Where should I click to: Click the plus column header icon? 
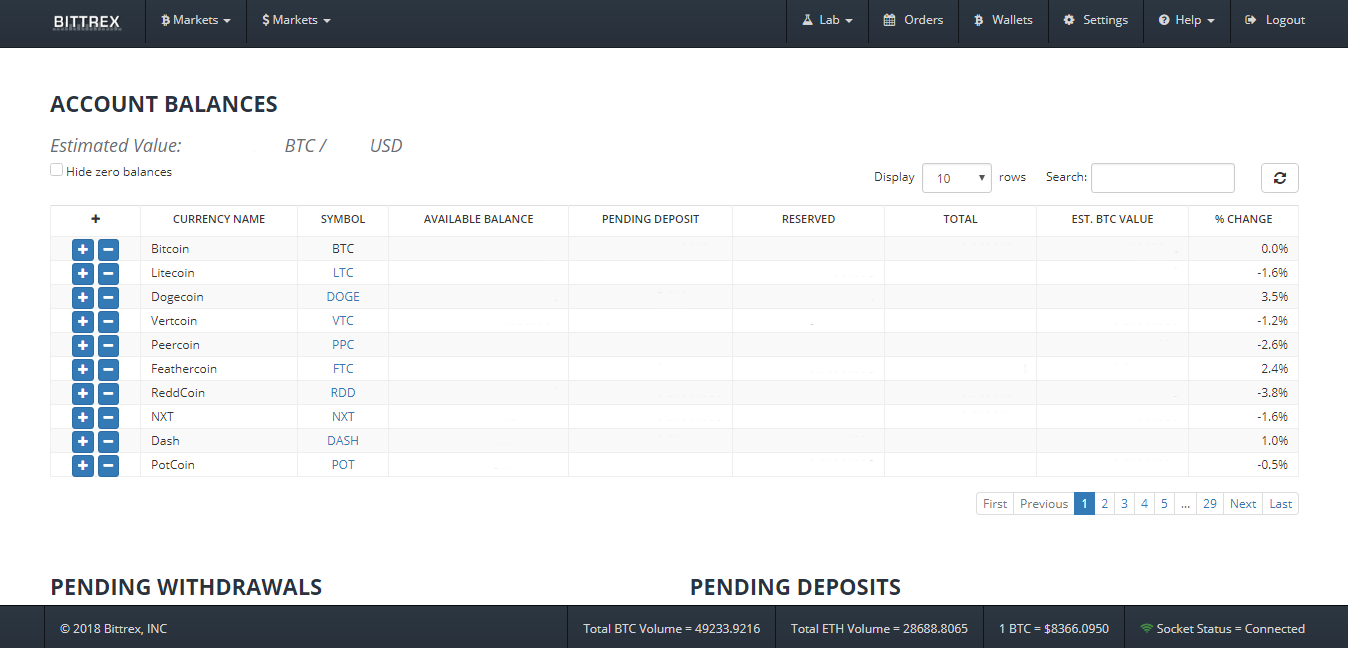coord(96,219)
